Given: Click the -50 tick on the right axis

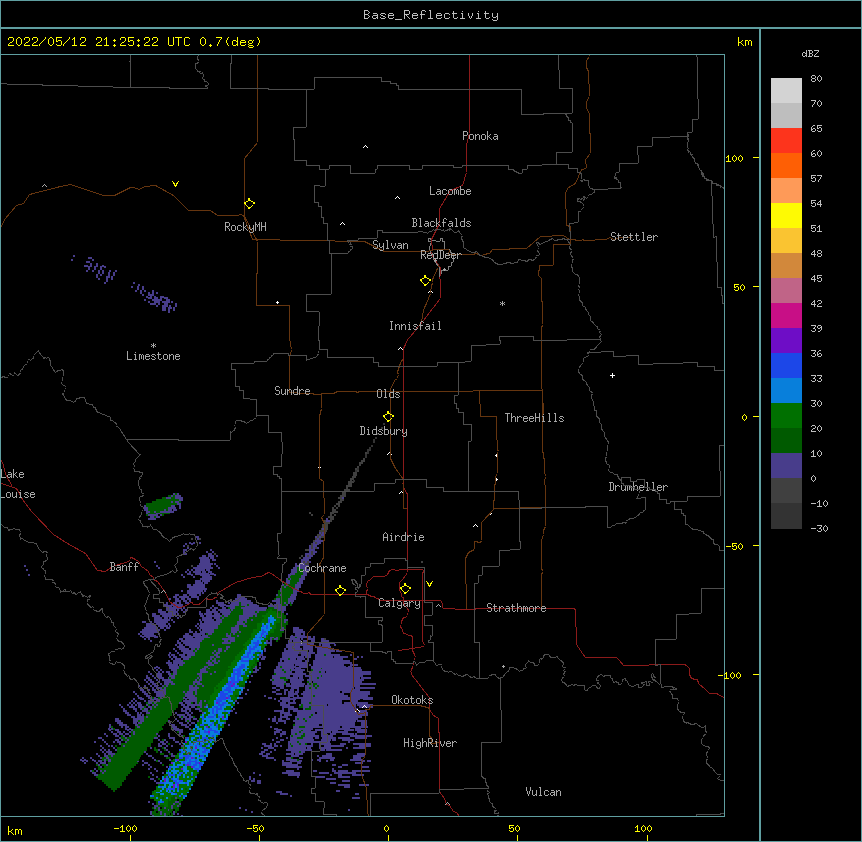Looking at the screenshot, I should pyautogui.click(x=734, y=546).
